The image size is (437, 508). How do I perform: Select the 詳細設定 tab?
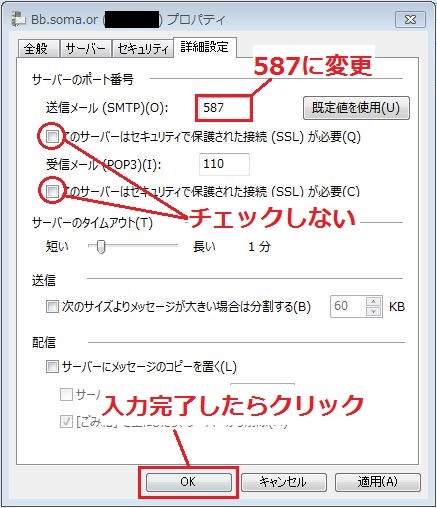[205, 47]
